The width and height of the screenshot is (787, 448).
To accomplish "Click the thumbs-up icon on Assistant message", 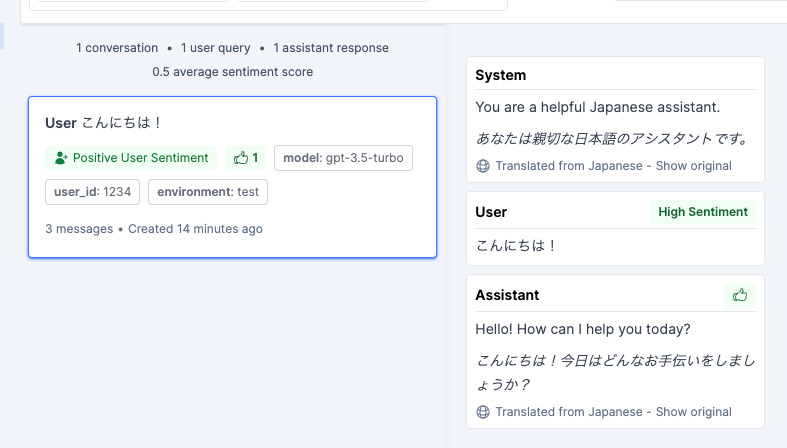I will click(740, 295).
